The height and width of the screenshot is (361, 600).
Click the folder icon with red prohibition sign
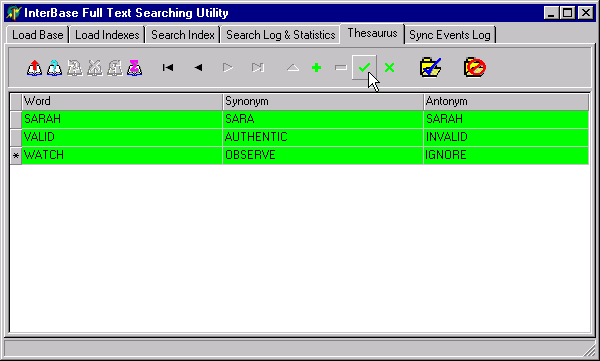474,67
